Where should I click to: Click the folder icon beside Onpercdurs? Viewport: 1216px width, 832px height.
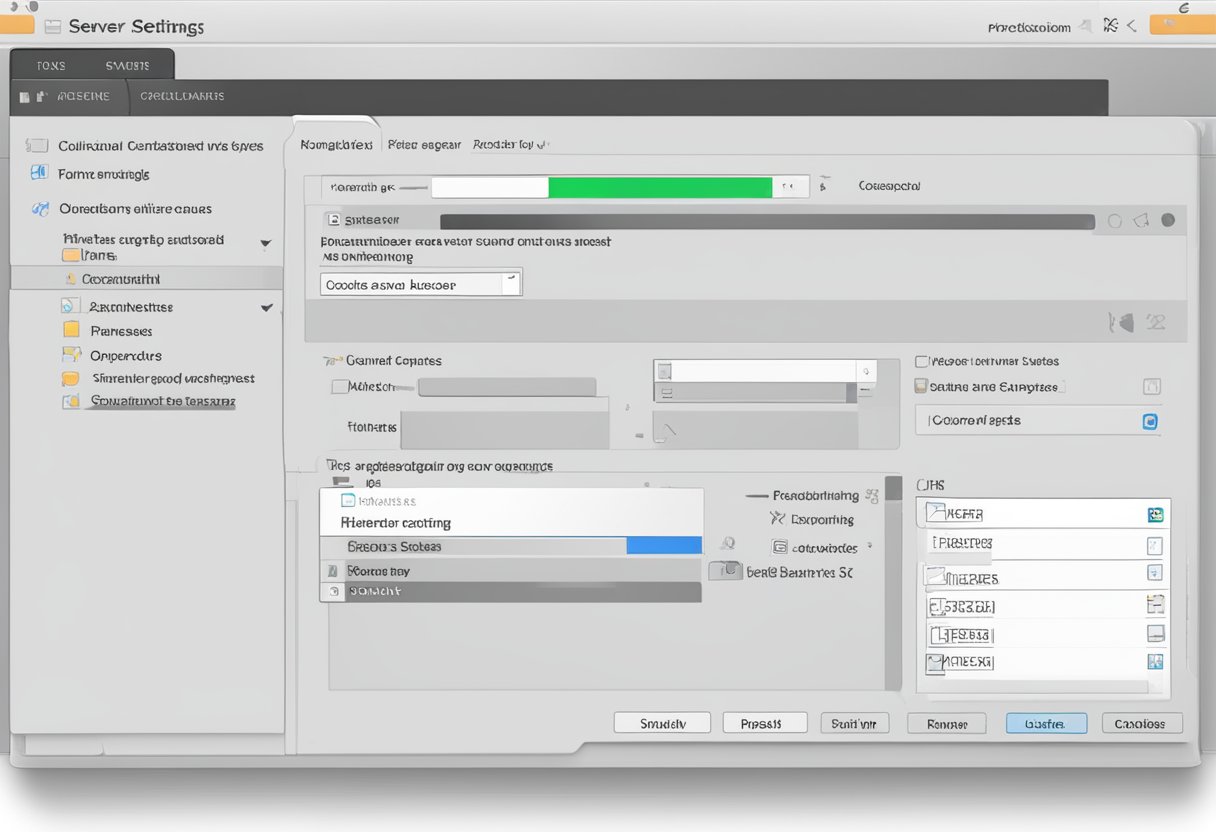point(71,355)
